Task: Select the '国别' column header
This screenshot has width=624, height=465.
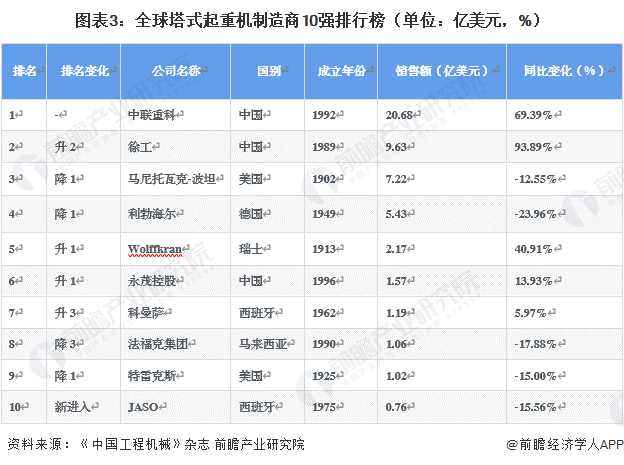Action: tap(269, 71)
